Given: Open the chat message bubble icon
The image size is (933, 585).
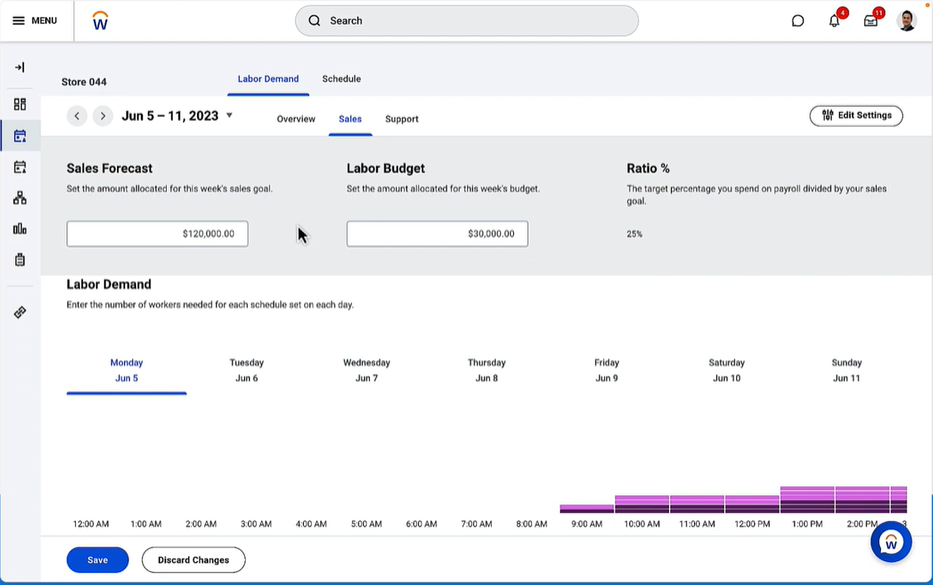Looking at the screenshot, I should point(798,21).
